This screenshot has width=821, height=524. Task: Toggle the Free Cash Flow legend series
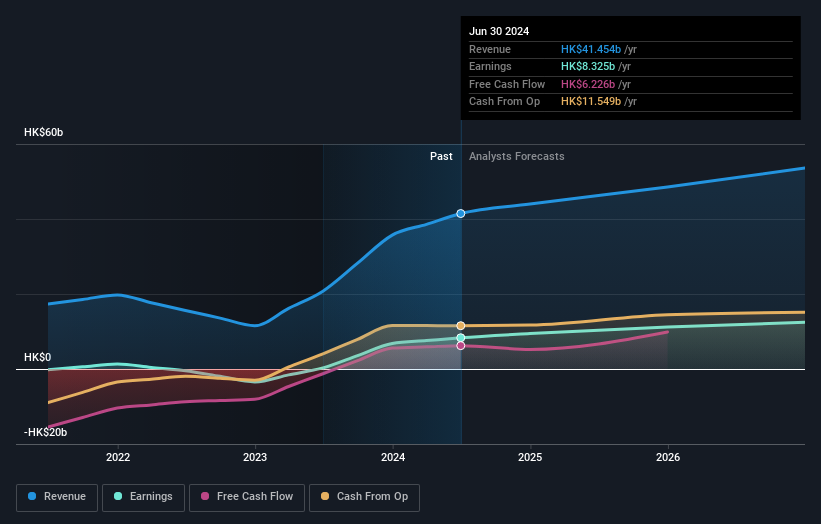(x=247, y=497)
